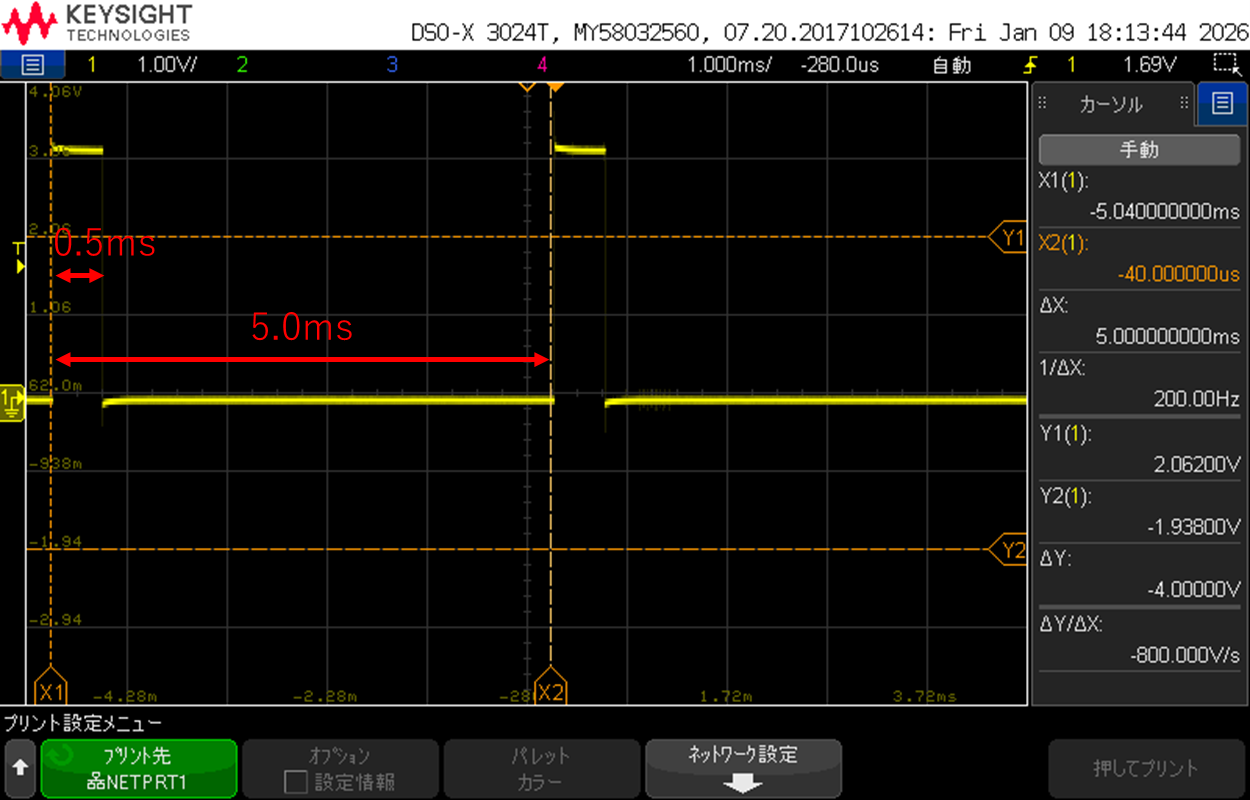Click the trigger rising edge icon
Image resolution: width=1250 pixels, height=800 pixels.
(x=1031, y=65)
